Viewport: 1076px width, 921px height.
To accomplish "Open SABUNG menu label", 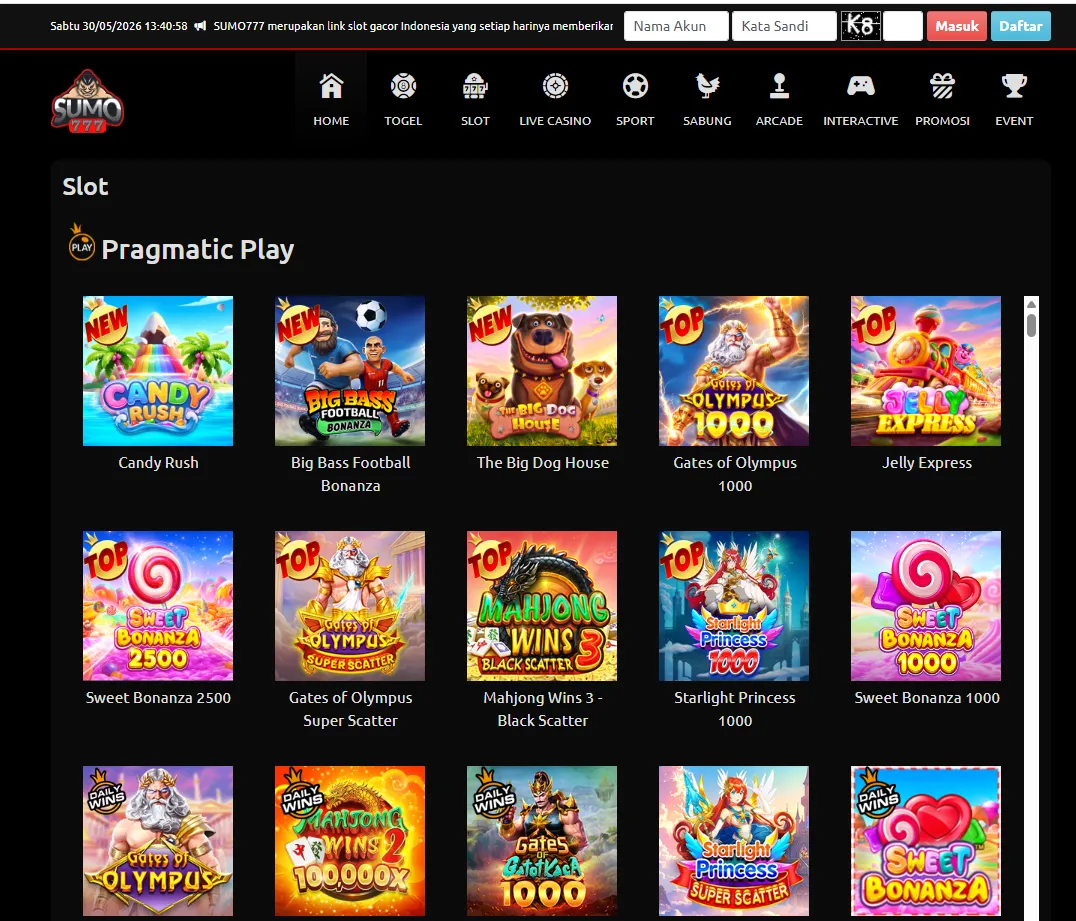I will 707,121.
